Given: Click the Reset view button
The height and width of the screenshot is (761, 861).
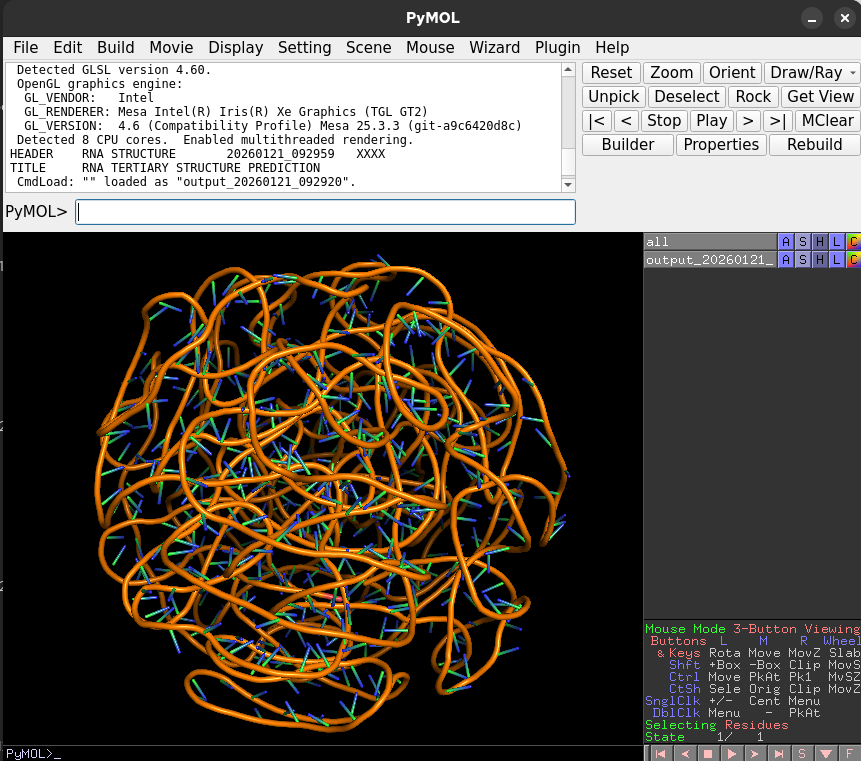Looking at the screenshot, I should pyautogui.click(x=611, y=72).
